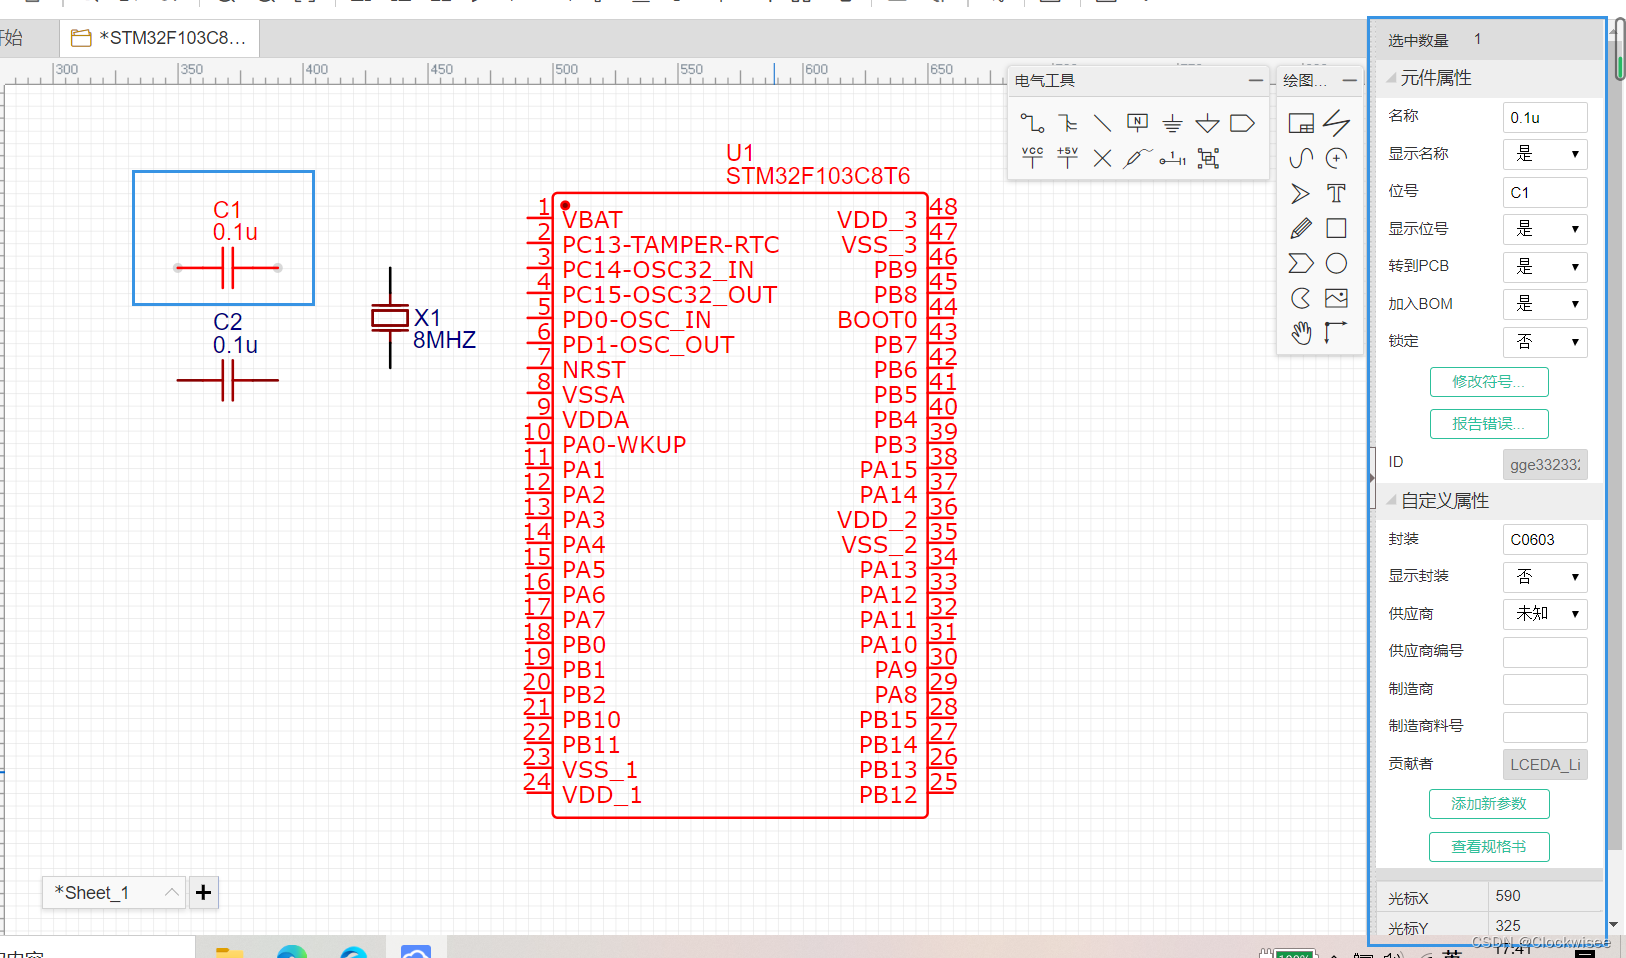Click the 名称 field containing 0.1u

coord(1545,117)
